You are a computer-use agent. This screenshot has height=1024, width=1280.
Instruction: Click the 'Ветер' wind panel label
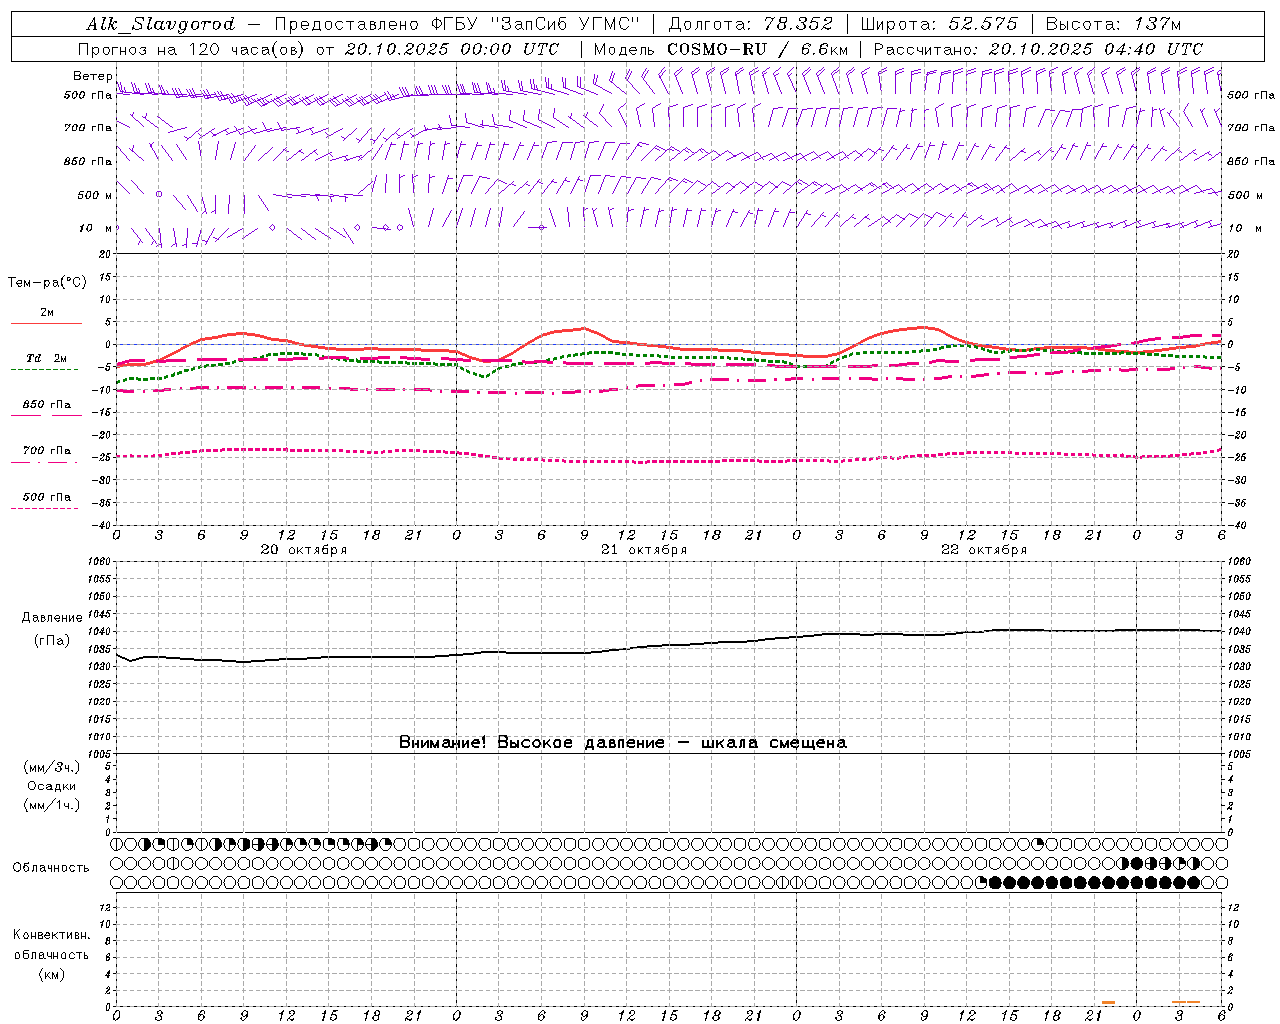pyautogui.click(x=92, y=76)
